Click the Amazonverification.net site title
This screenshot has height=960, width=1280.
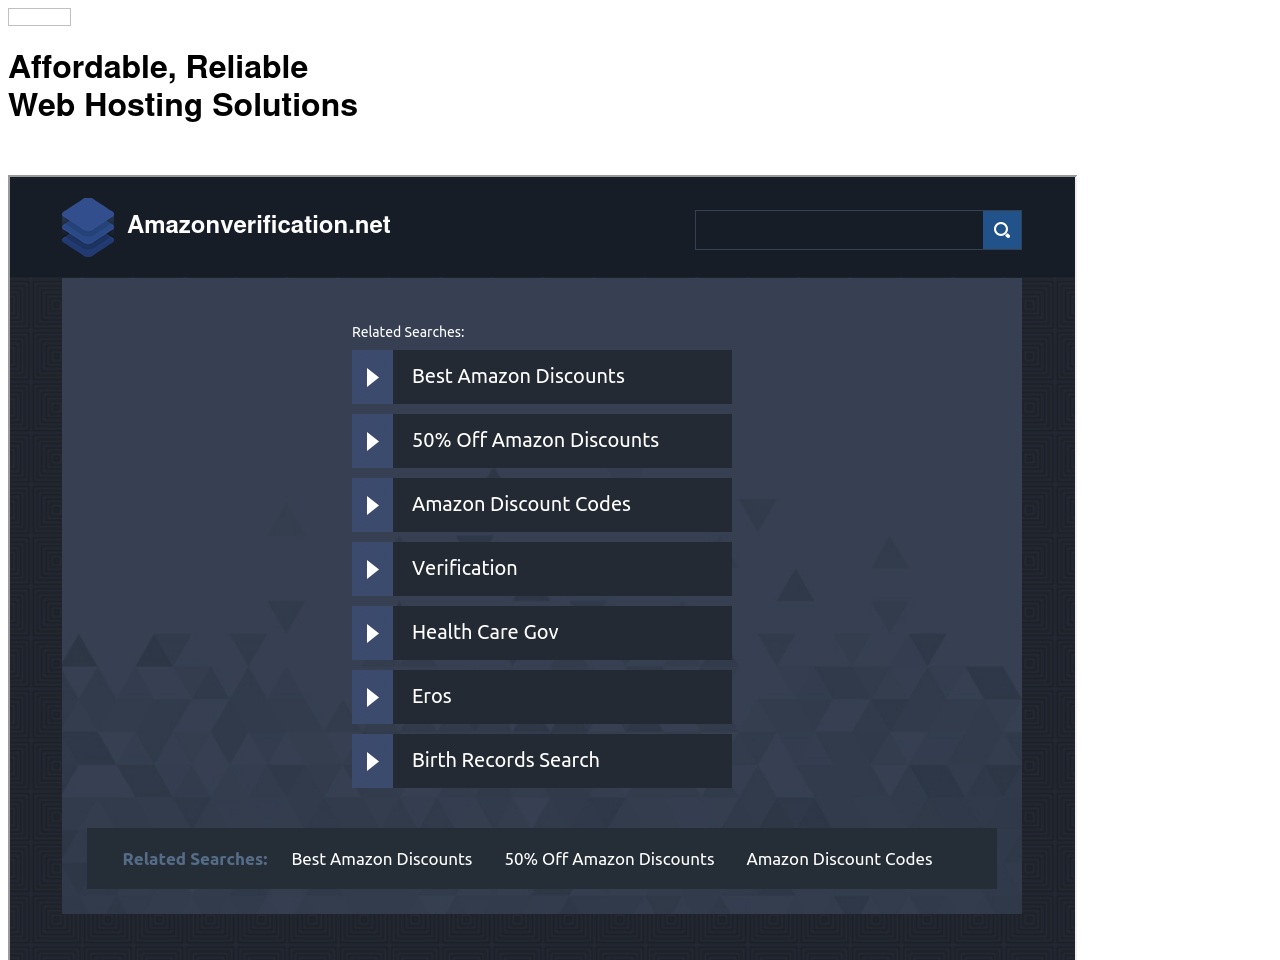click(258, 225)
